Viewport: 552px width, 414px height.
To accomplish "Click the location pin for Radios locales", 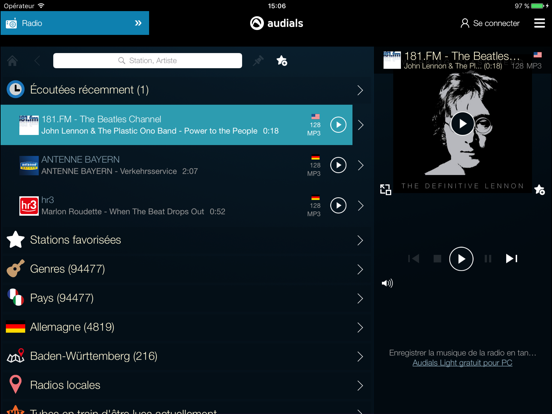I will (x=15, y=384).
